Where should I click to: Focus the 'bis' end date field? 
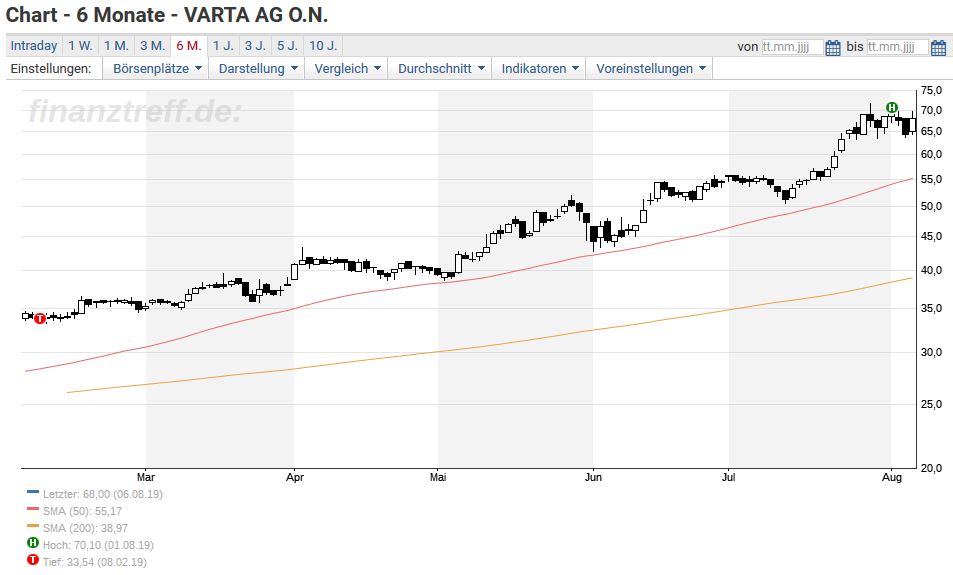coord(898,47)
